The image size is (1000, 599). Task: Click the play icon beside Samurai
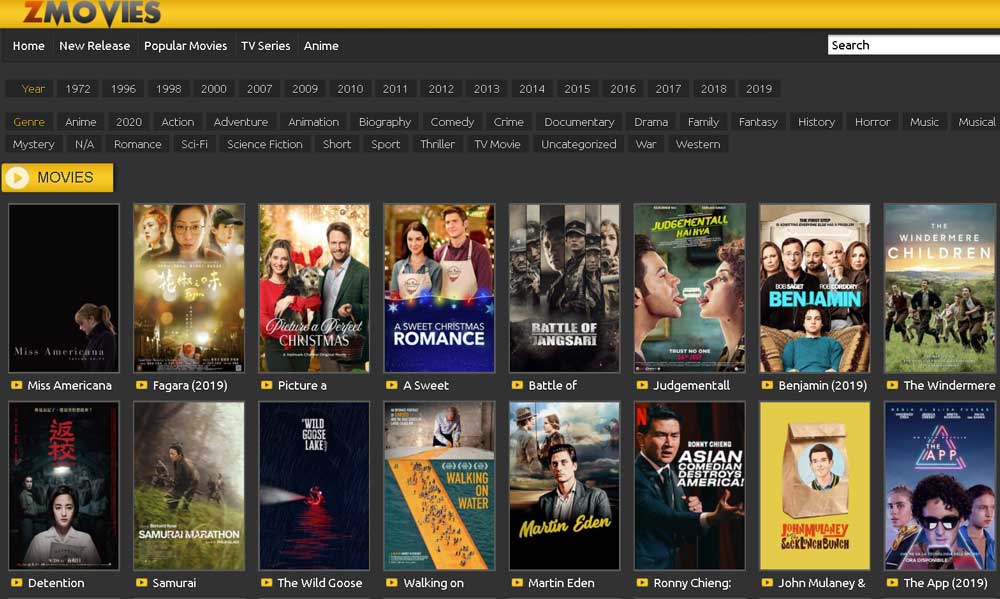(142, 582)
